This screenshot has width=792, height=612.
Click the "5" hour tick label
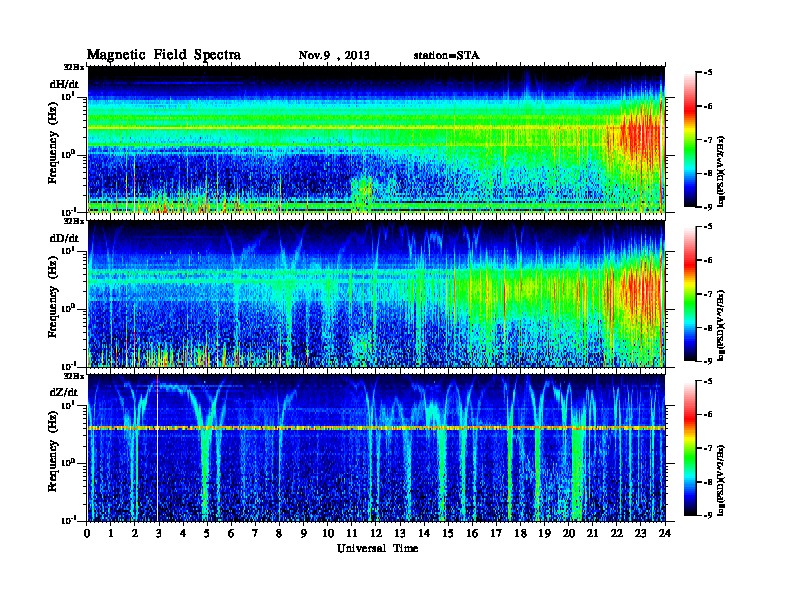(x=207, y=533)
